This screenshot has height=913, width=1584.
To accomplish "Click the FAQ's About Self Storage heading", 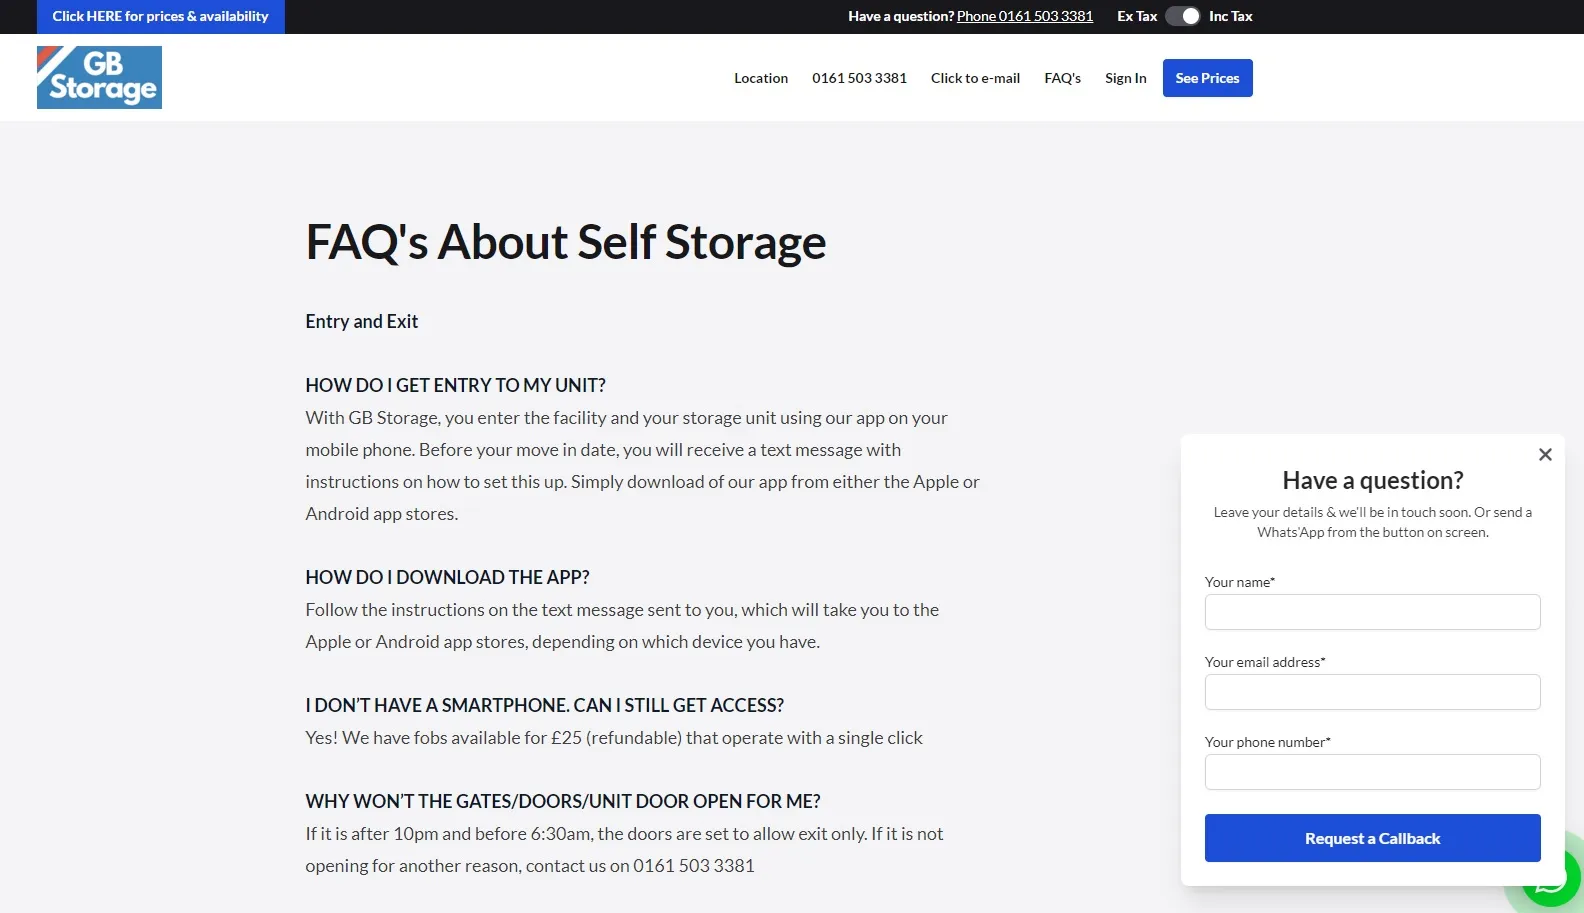I will click(566, 242).
